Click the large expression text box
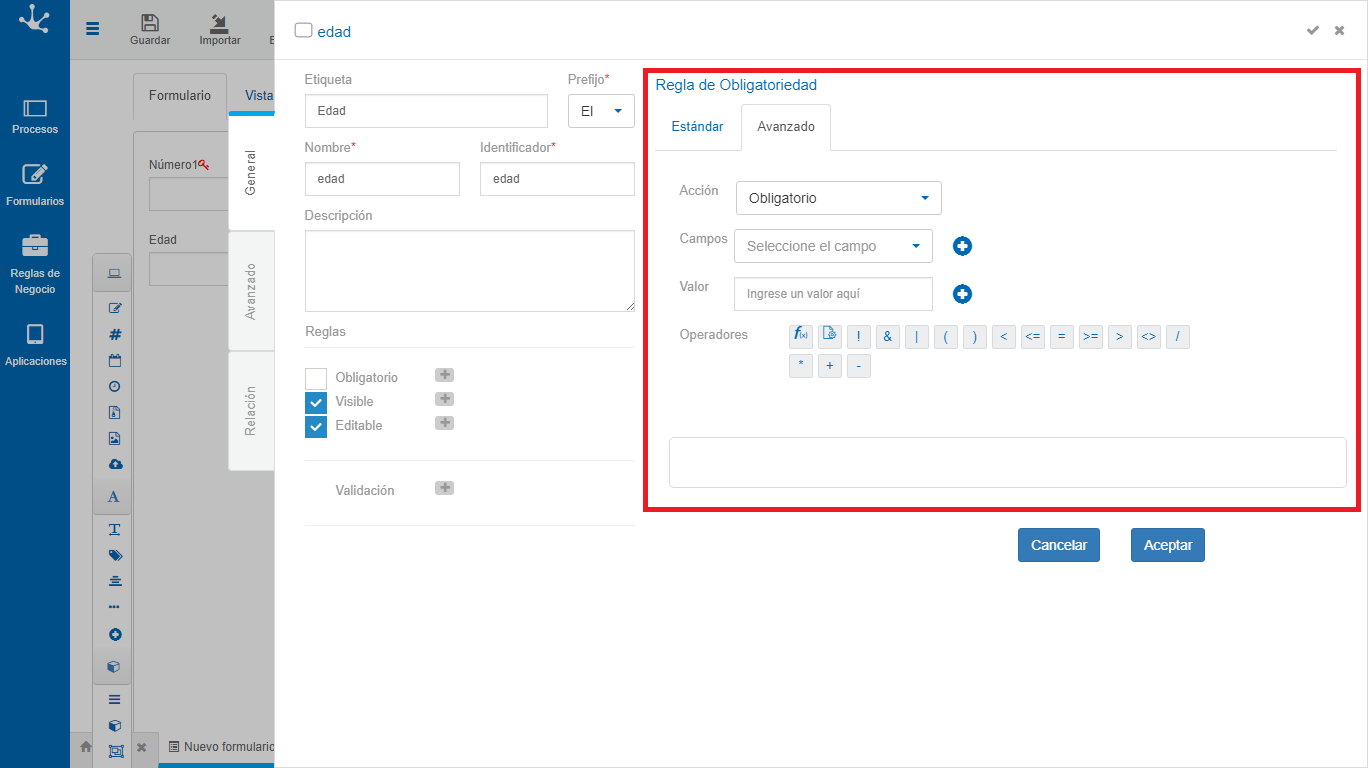1368x768 pixels. (x=1007, y=462)
